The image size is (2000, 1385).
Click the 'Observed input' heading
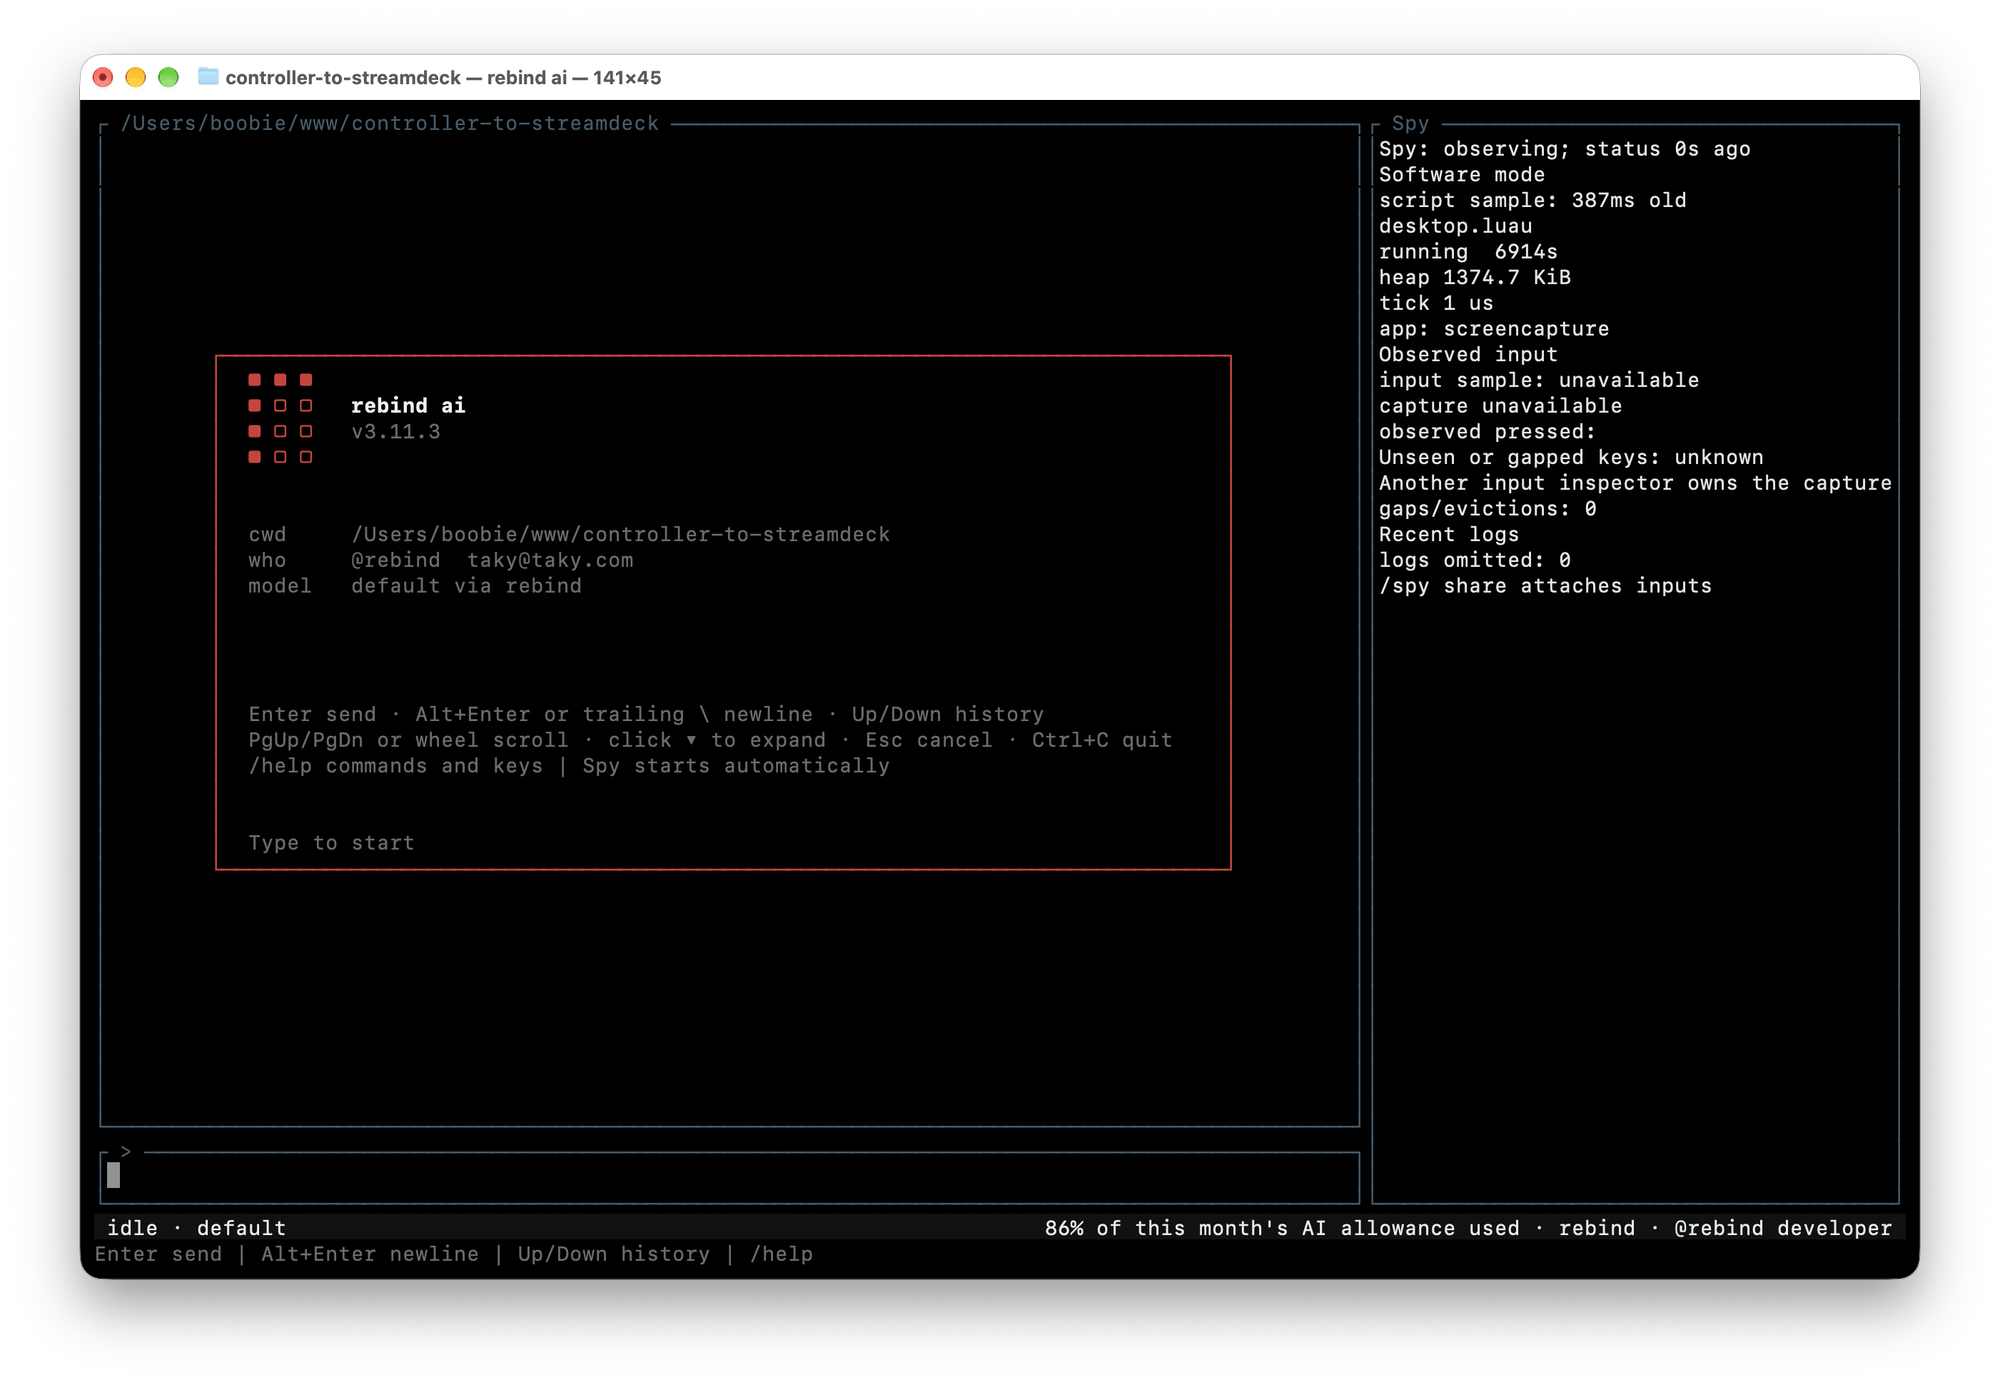pos(1468,355)
